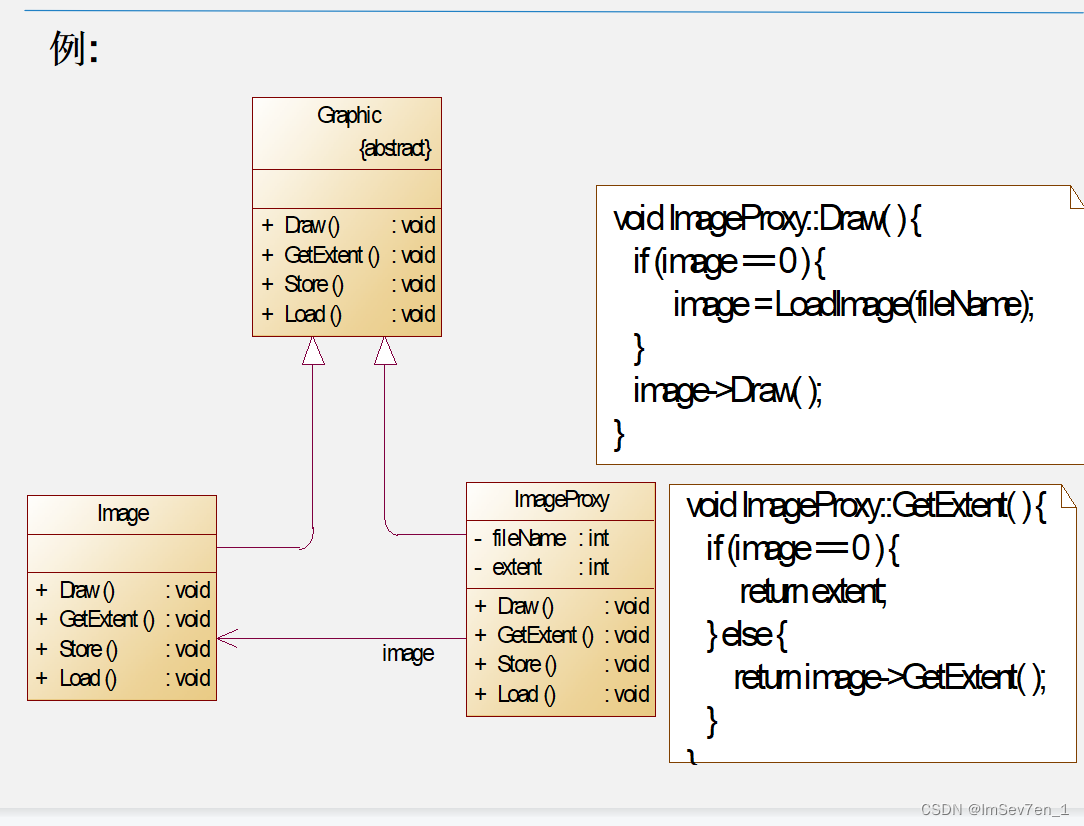This screenshot has width=1084, height=826.
Task: Click the inheritance triangle from ImageProxy line
Action: (385, 350)
